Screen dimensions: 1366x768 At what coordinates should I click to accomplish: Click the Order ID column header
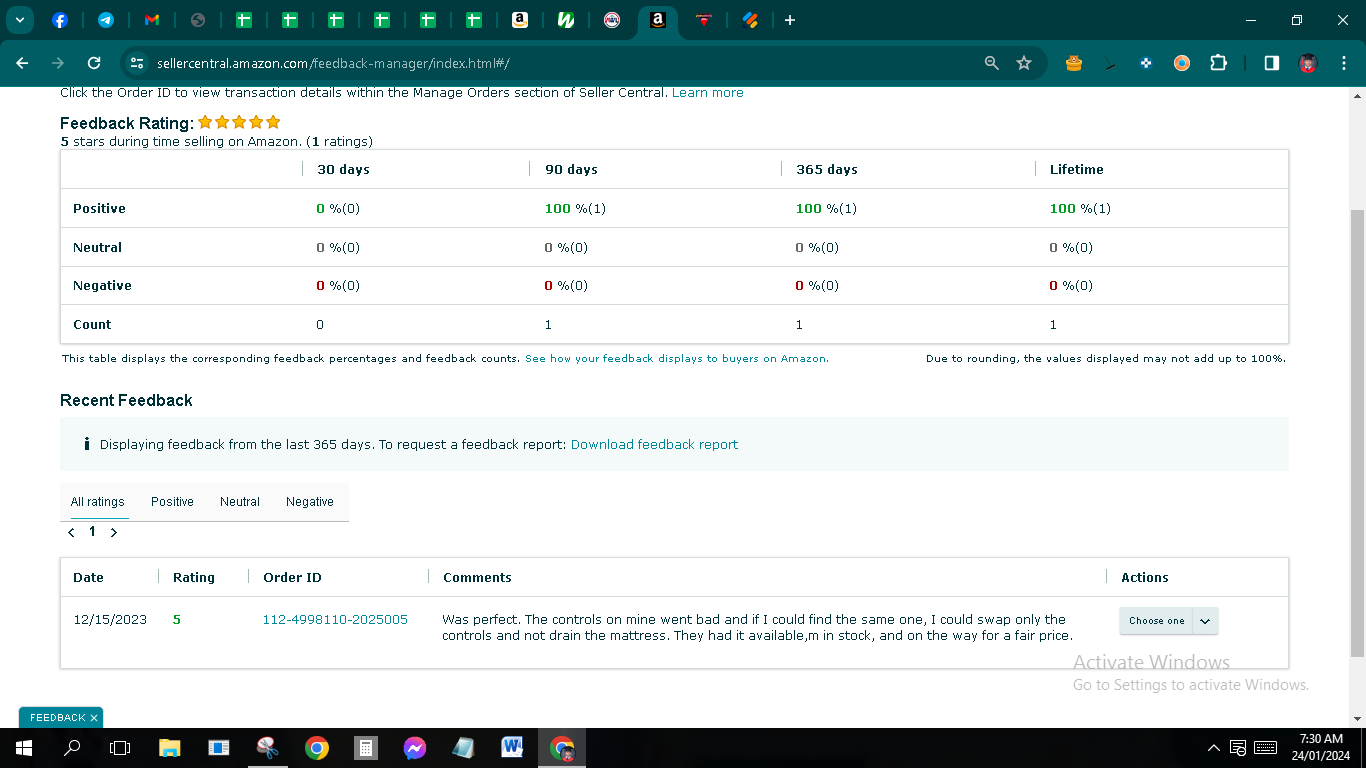tap(292, 577)
